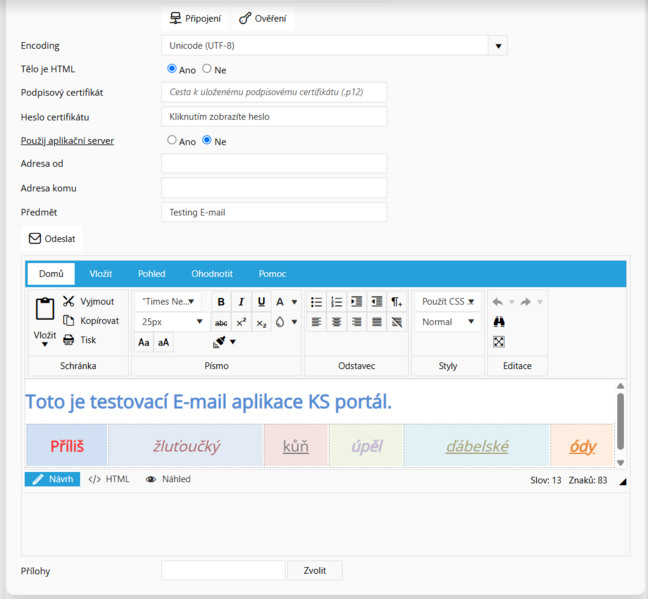Open the Použij aplikační server link
Screen dimensions: 648x599
tap(67, 141)
